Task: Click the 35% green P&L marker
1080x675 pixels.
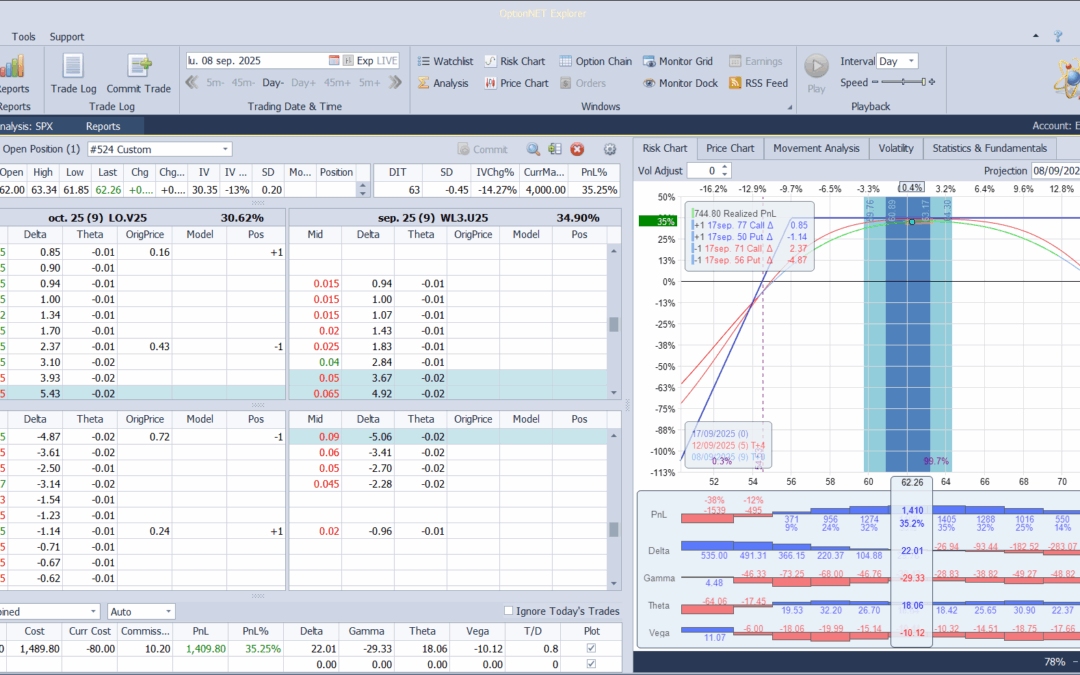Action: [658, 221]
